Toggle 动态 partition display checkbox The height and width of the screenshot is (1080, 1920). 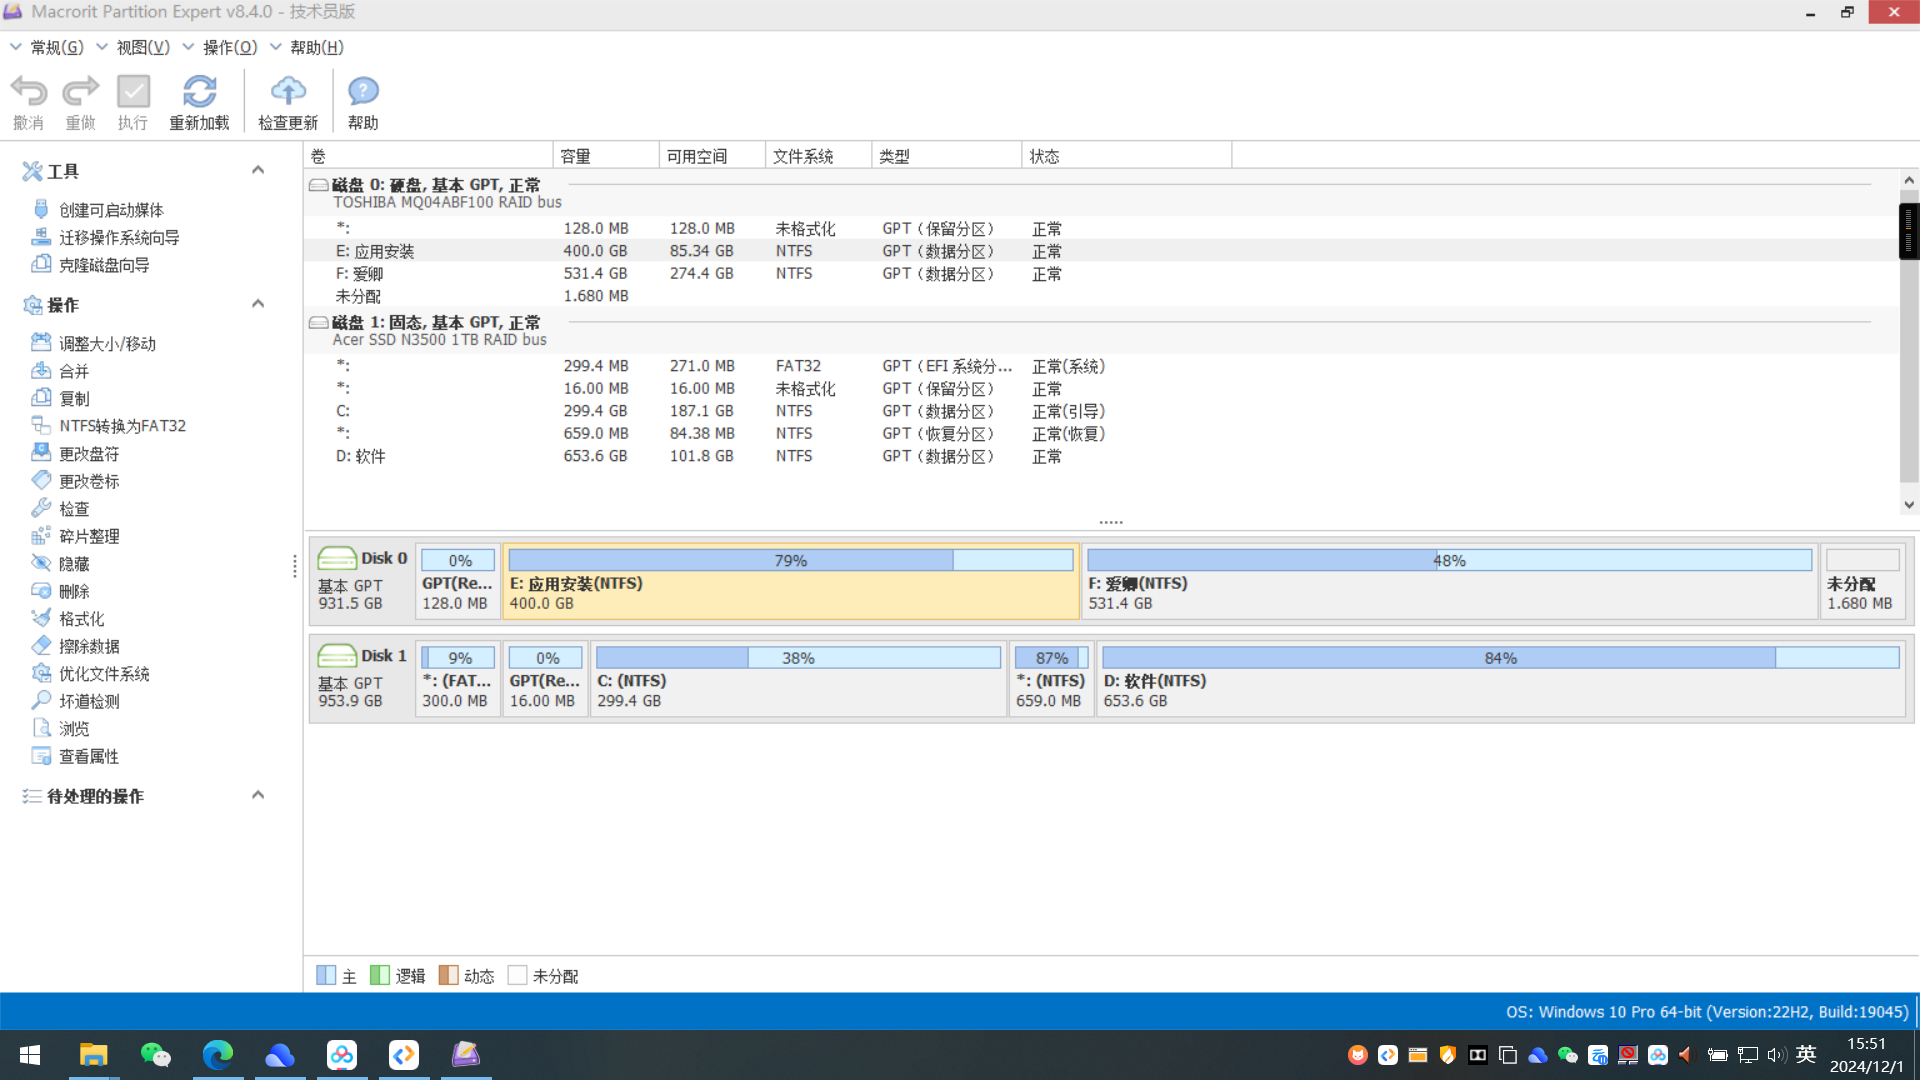pos(447,976)
